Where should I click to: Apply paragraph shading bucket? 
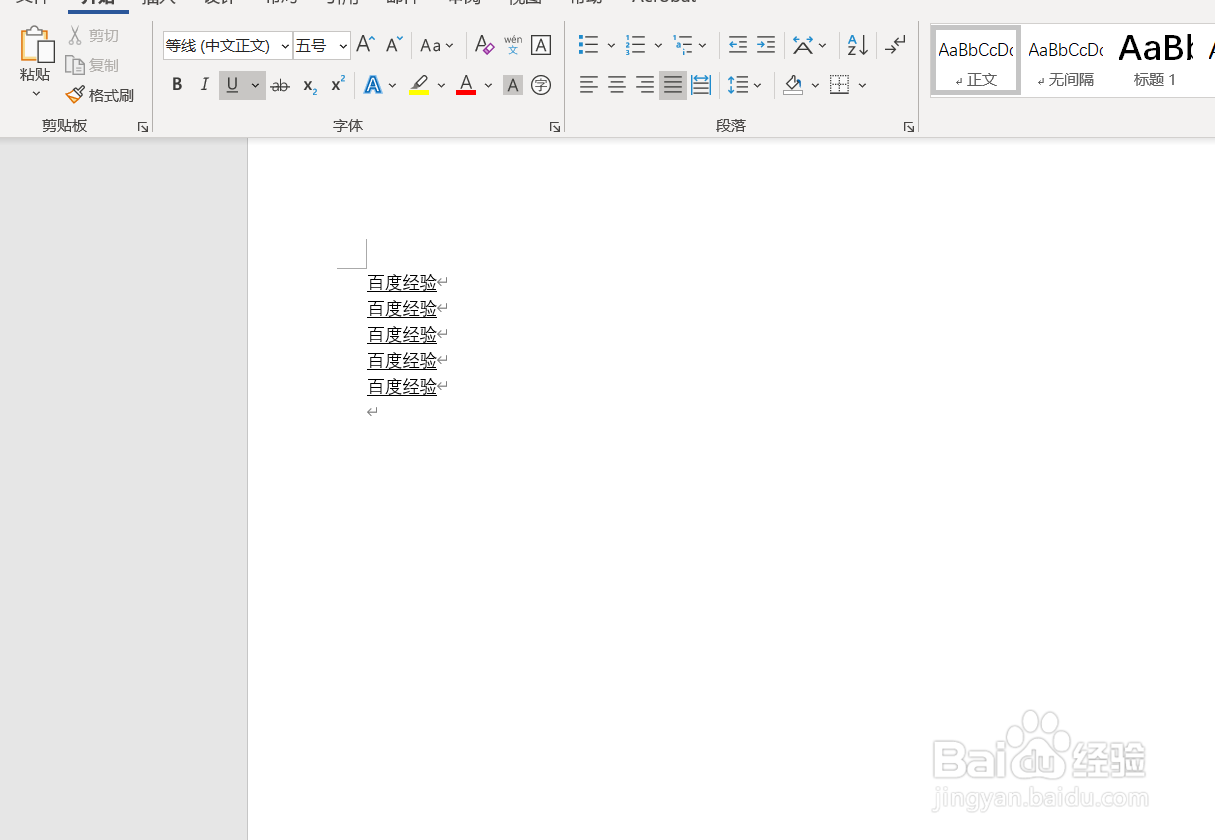(793, 85)
